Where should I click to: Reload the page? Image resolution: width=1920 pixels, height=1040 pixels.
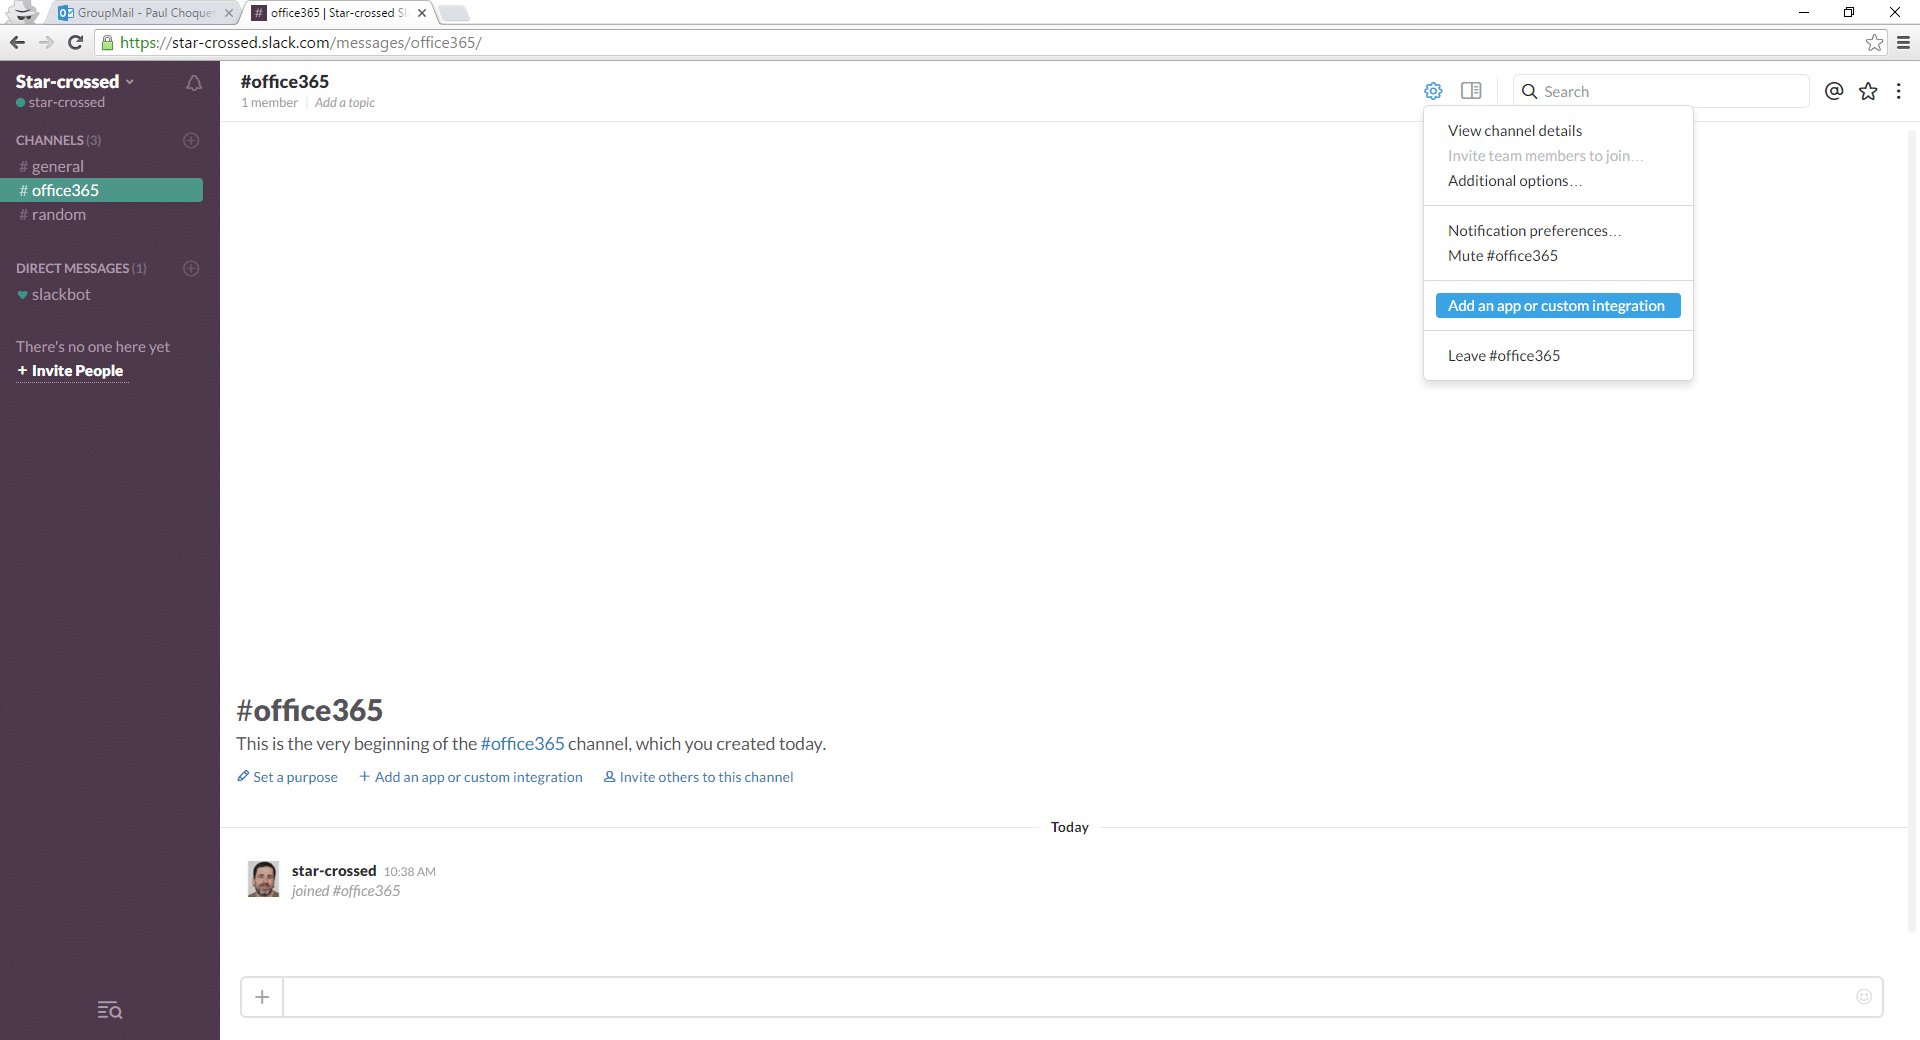[75, 42]
